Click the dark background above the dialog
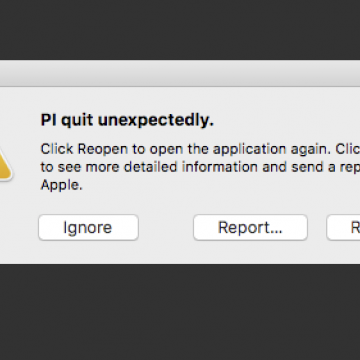The image size is (360, 360). click(x=180, y=30)
